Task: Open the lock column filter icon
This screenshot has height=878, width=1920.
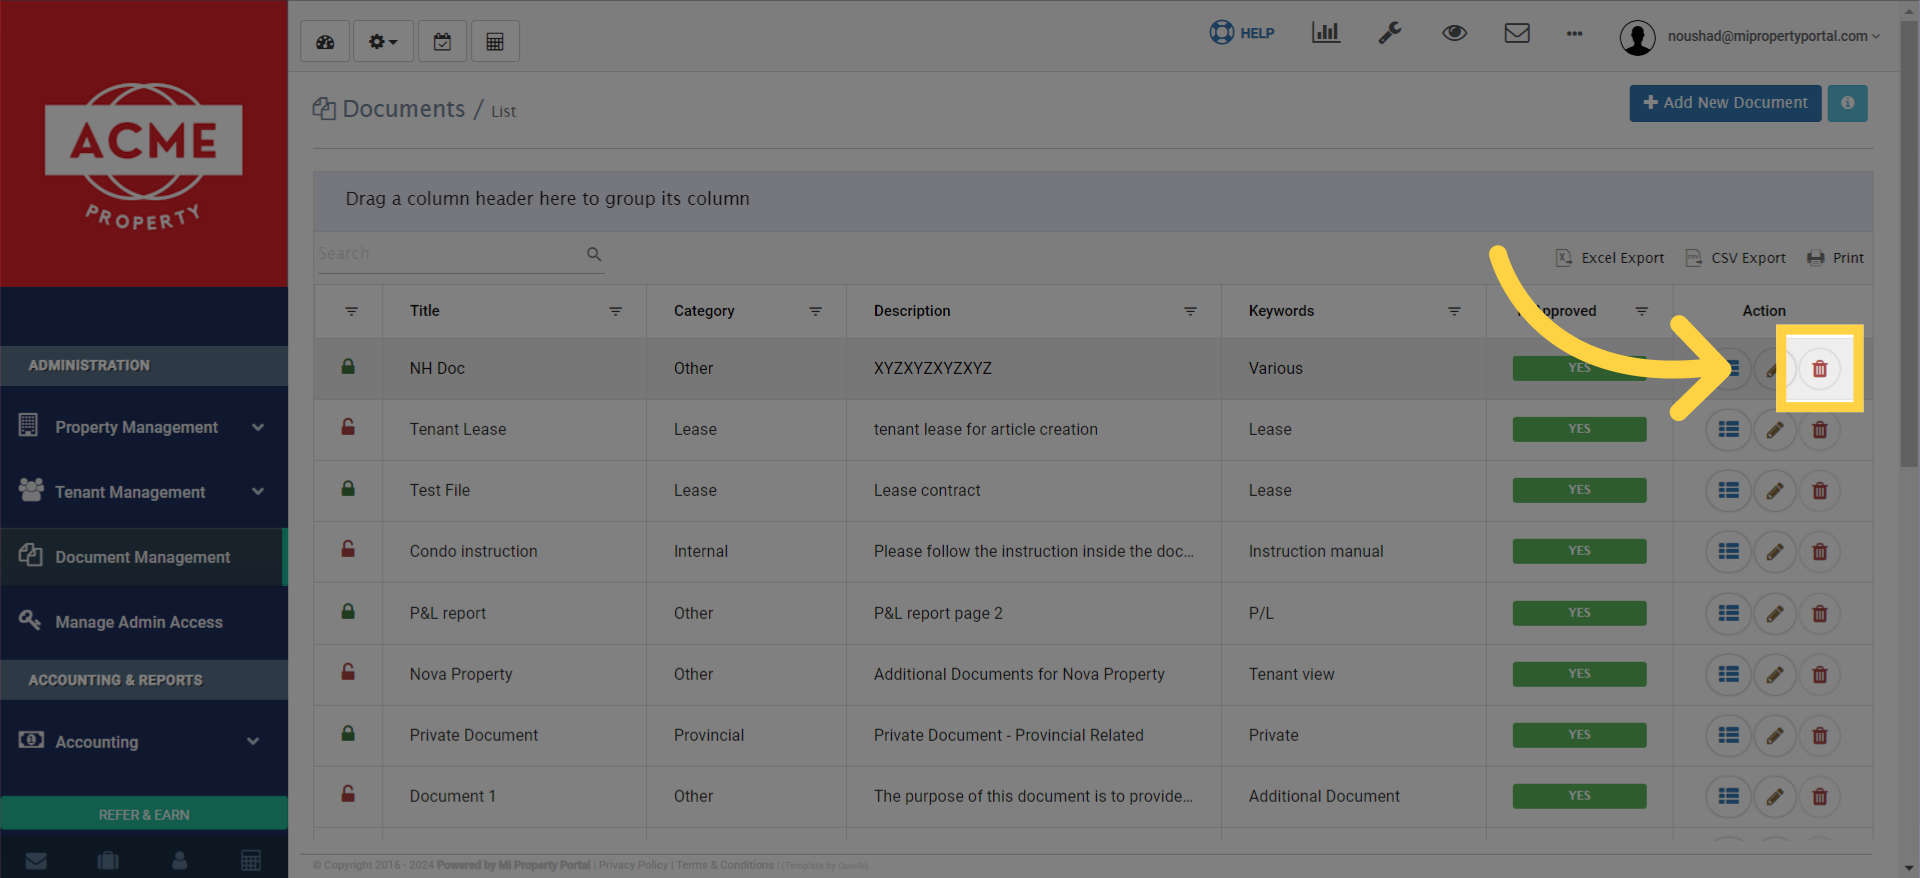Action: pyautogui.click(x=351, y=311)
